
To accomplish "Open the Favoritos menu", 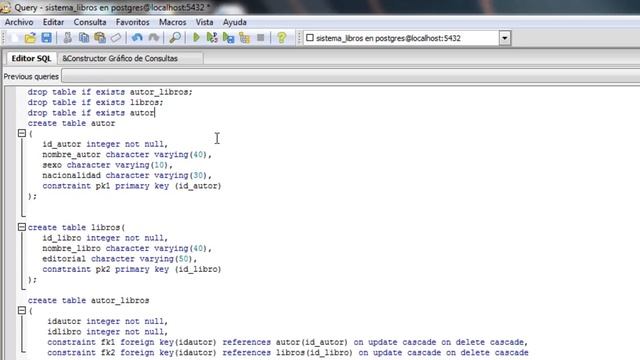I will 132,22.
